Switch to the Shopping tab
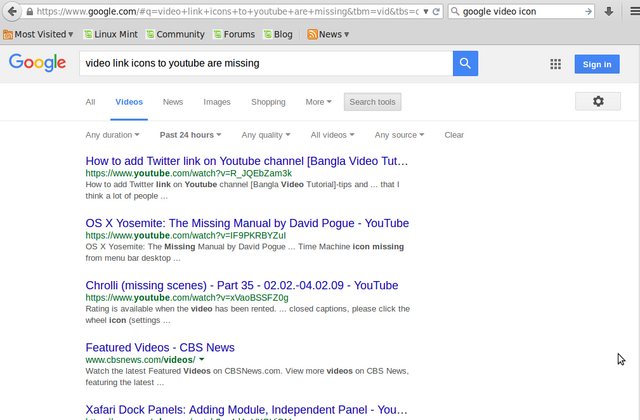 point(268,102)
